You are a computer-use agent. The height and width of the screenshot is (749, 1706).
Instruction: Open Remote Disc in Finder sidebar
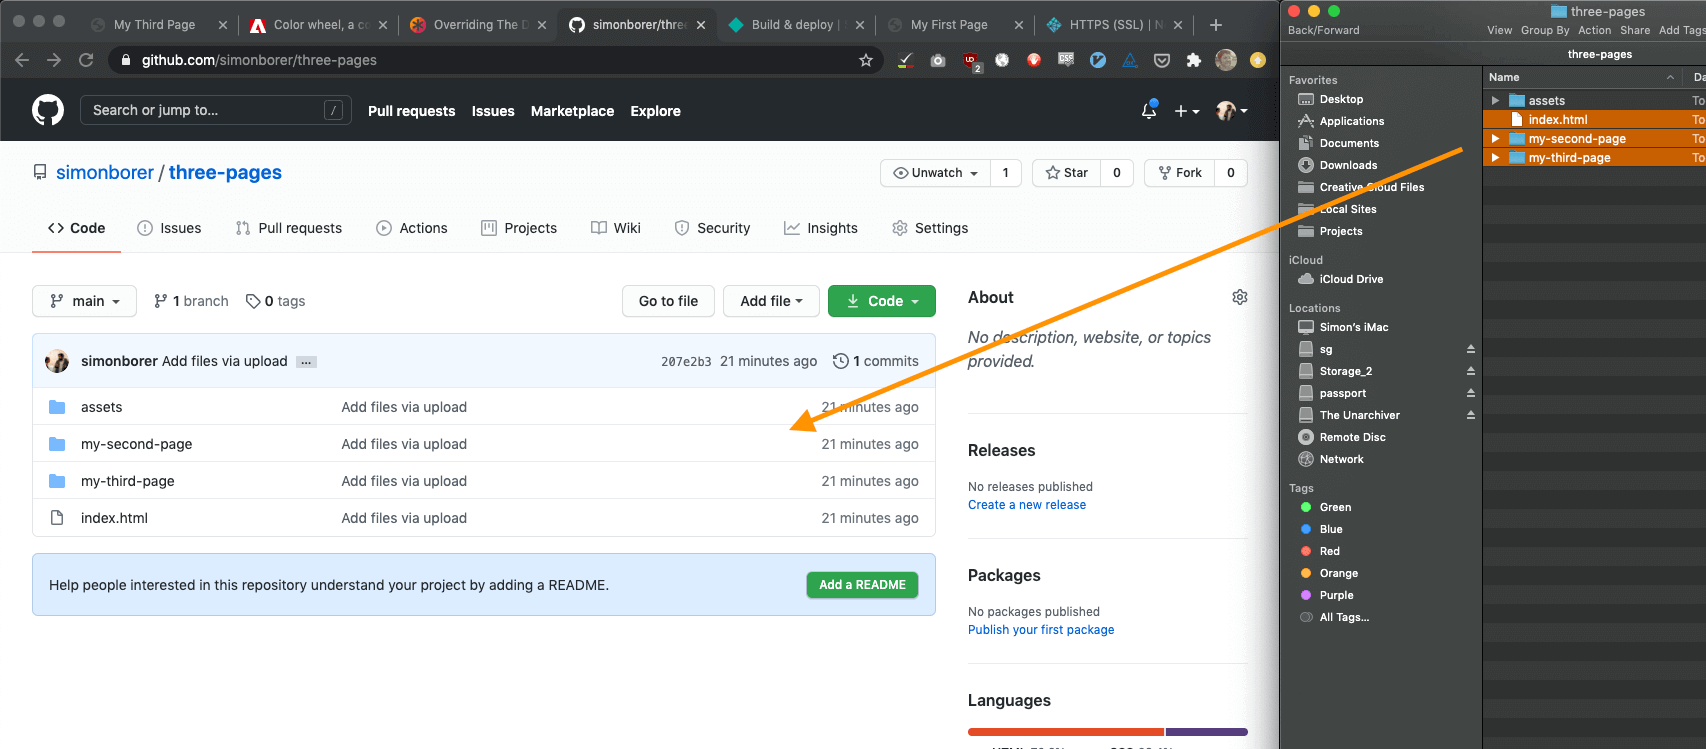click(1352, 437)
